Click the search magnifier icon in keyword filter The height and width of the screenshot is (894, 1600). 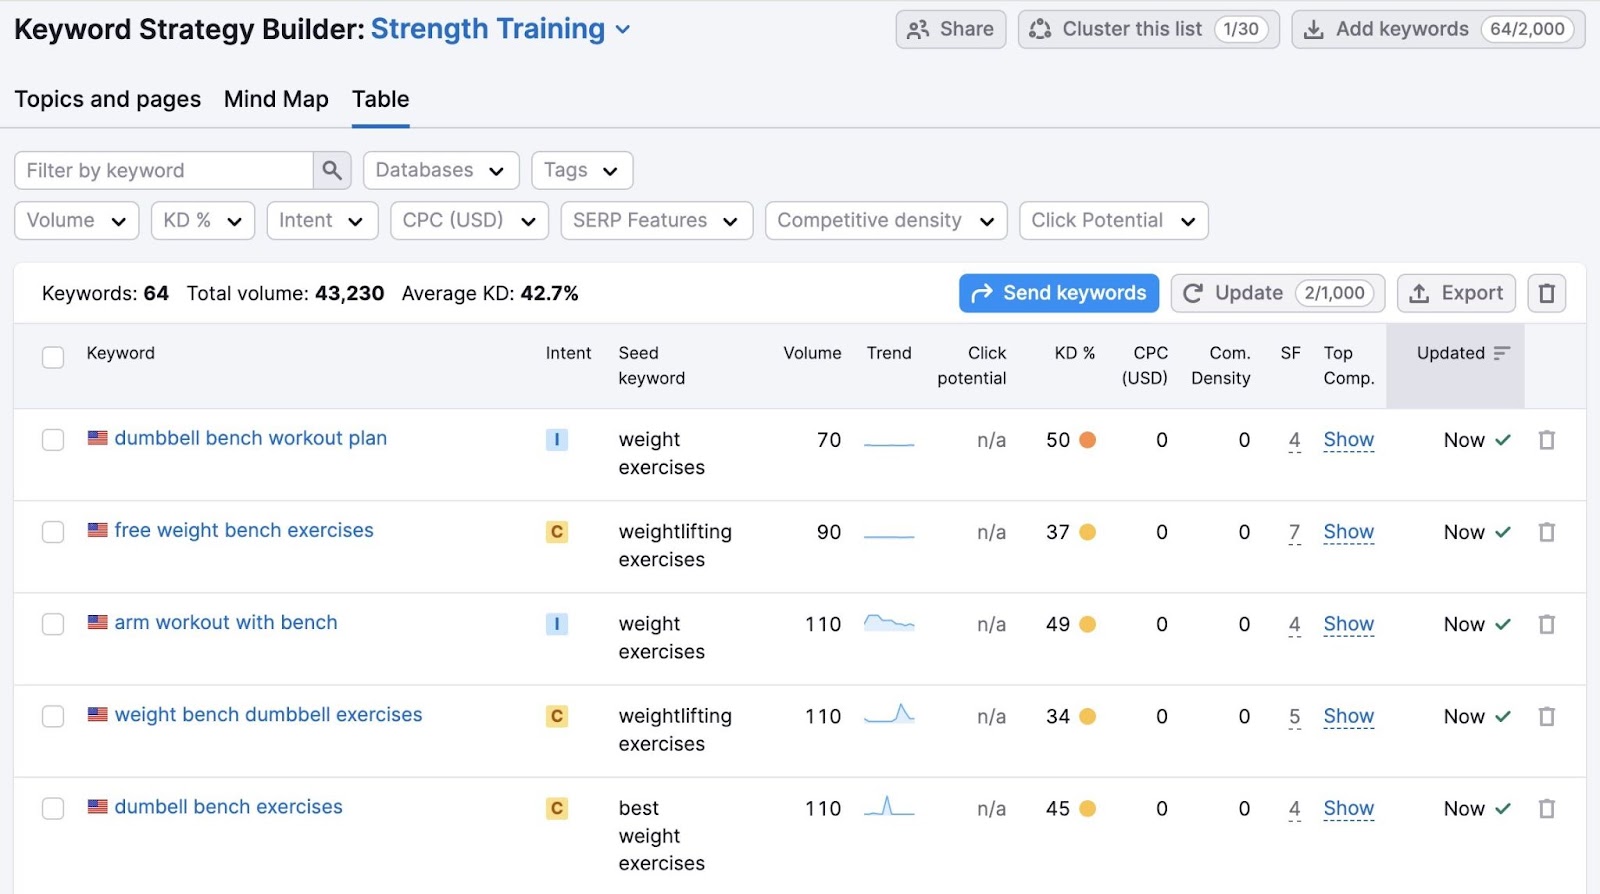coord(332,171)
